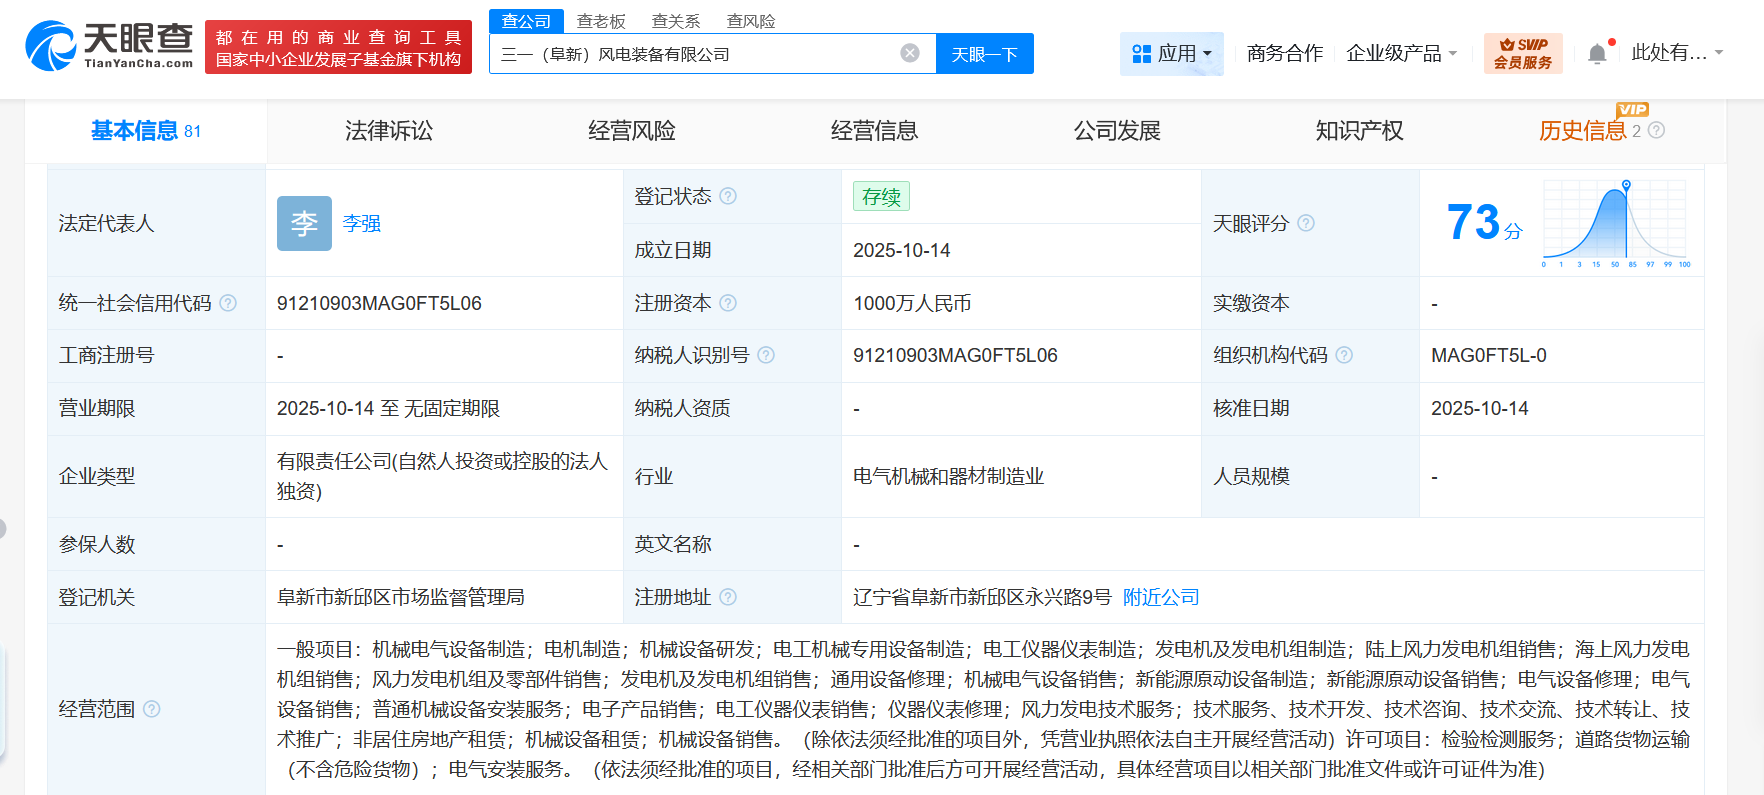Image resolution: width=1764 pixels, height=795 pixels.
Task: Open the 附近公司 link
Action: [x=1161, y=597]
